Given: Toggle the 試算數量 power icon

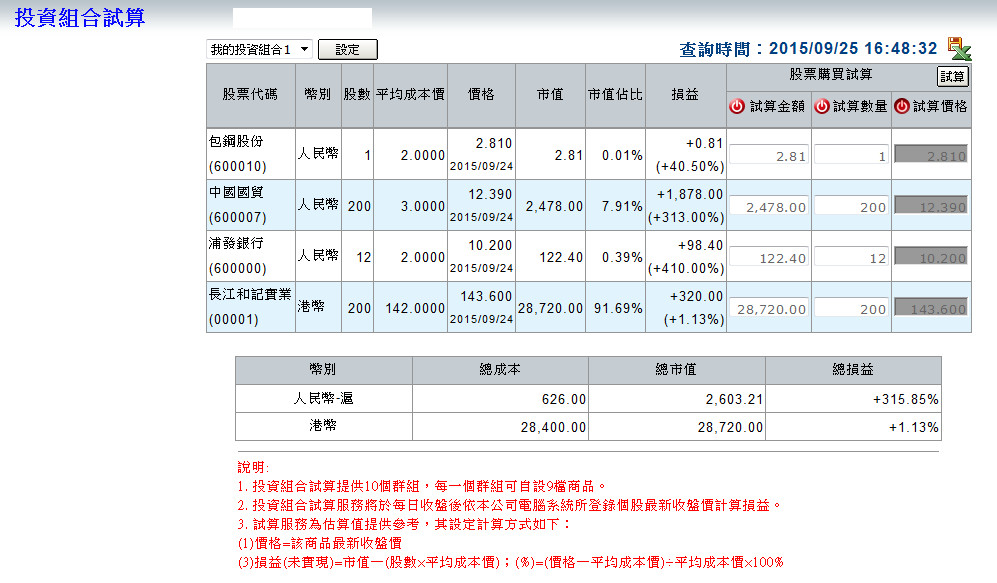Looking at the screenshot, I should (822, 107).
